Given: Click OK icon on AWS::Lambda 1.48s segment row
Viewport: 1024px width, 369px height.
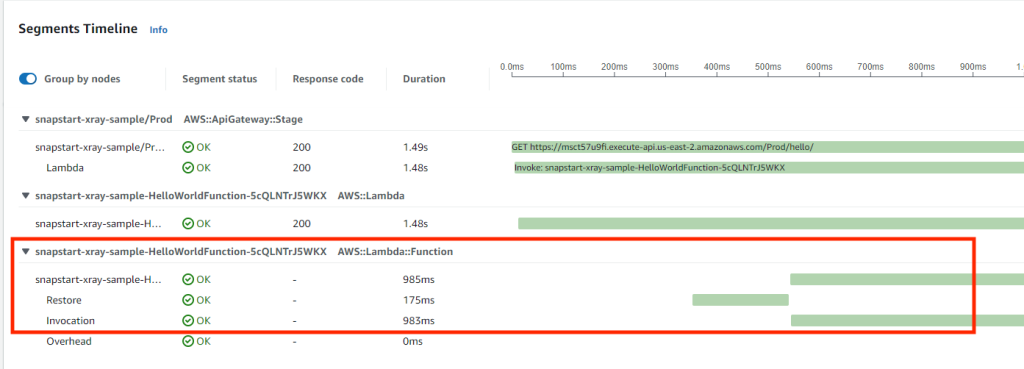Looking at the screenshot, I should tap(188, 223).
